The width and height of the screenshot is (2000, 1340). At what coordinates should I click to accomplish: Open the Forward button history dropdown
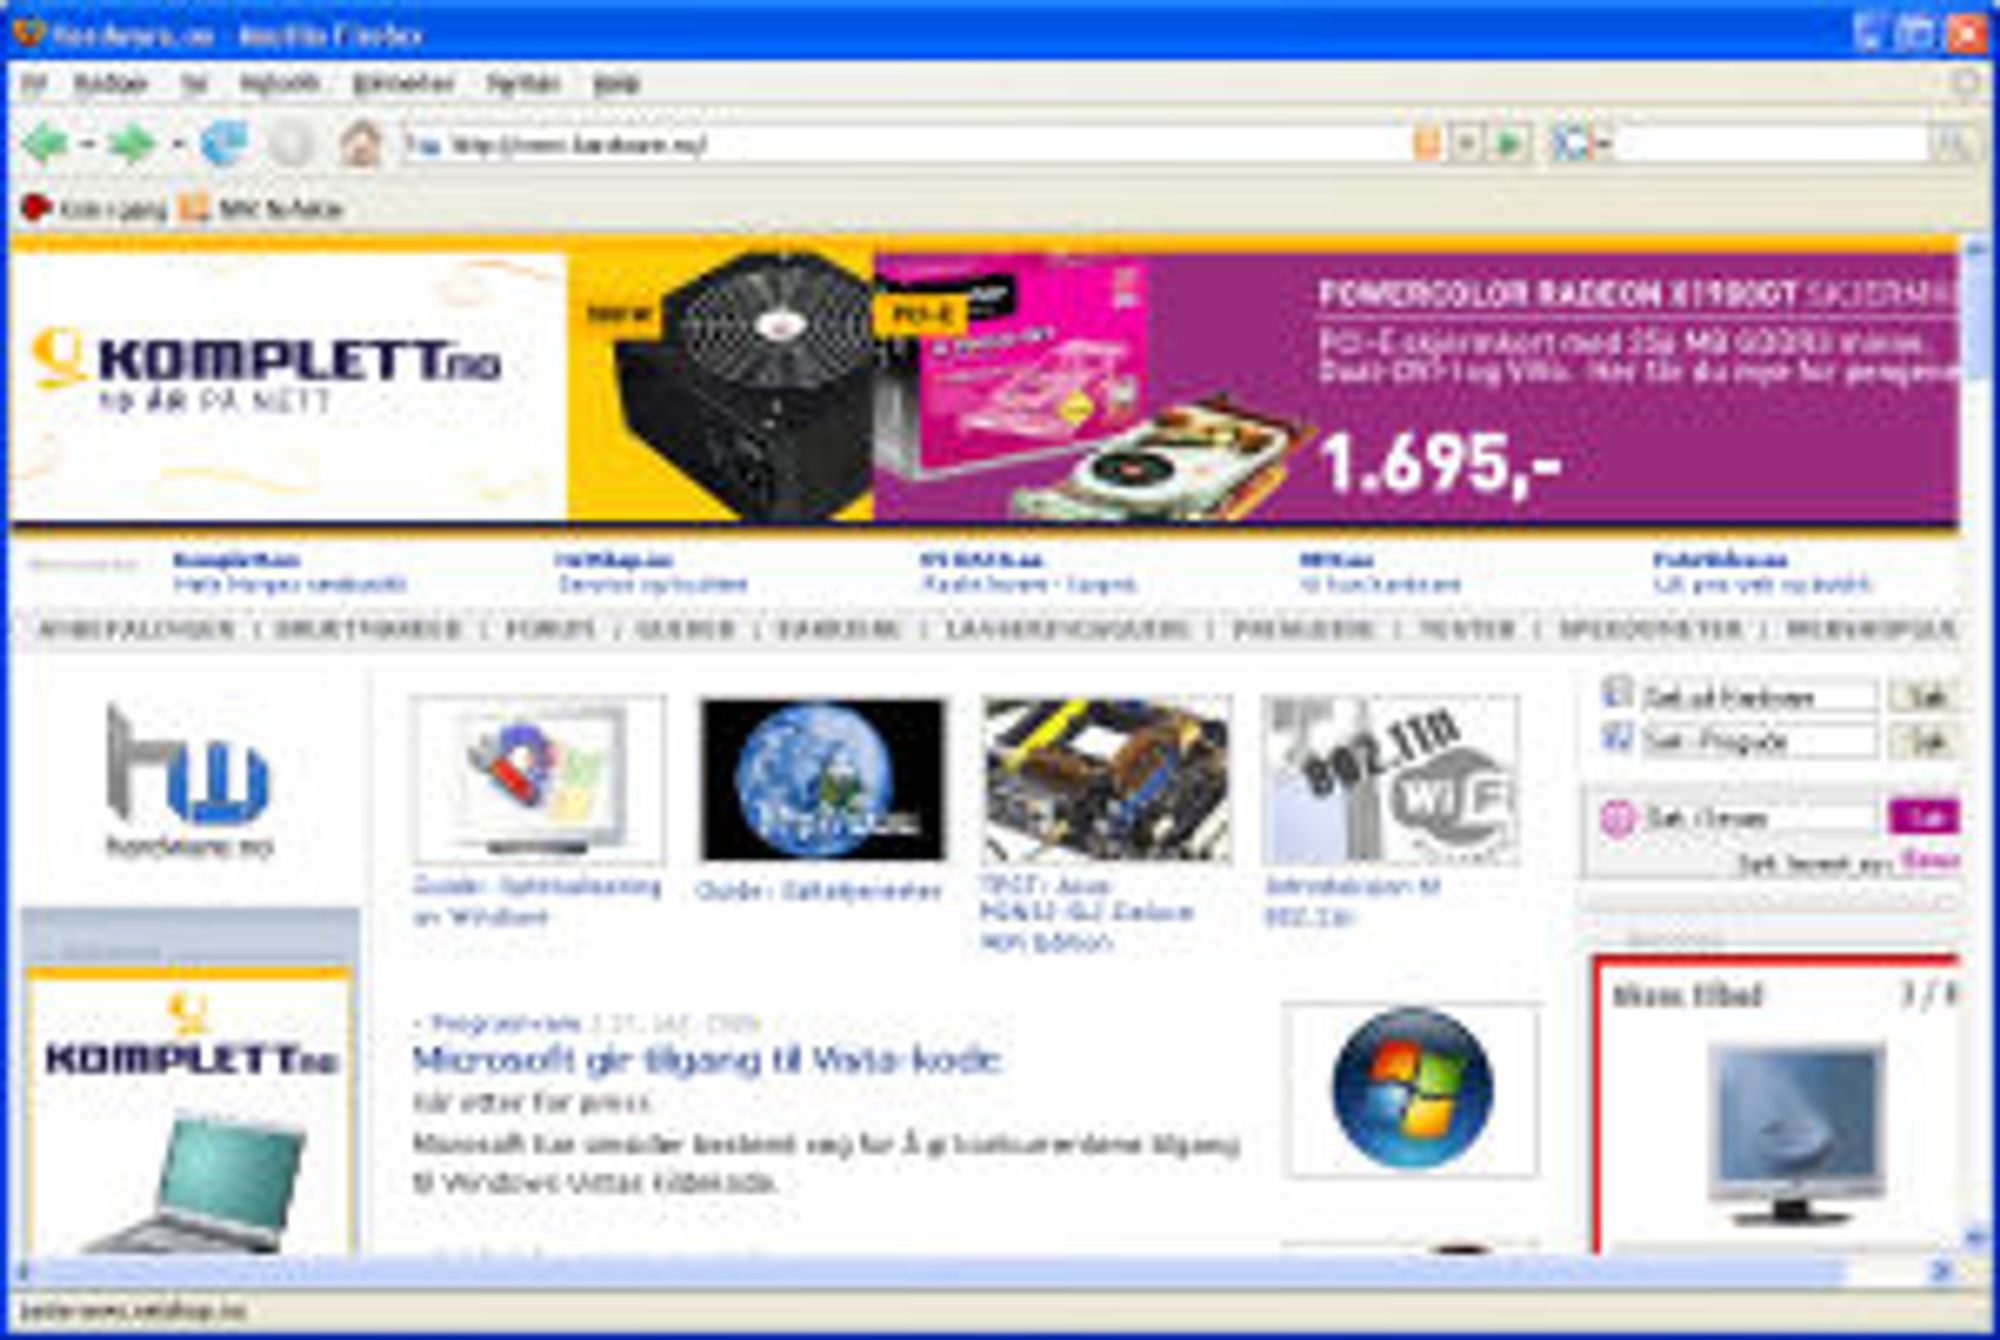pos(178,145)
